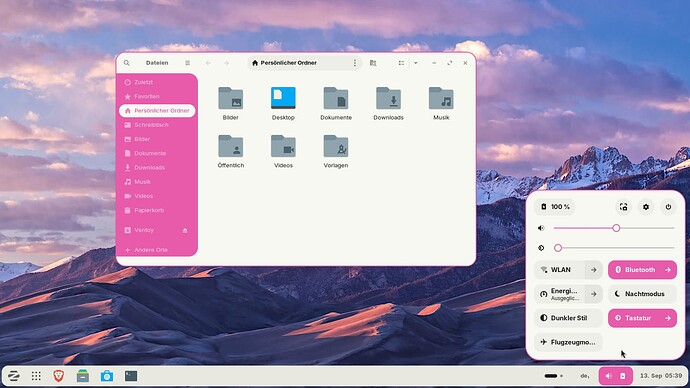Click the folder search icon beside path bar
Viewport: 690px width, 388px height.
click(x=373, y=63)
